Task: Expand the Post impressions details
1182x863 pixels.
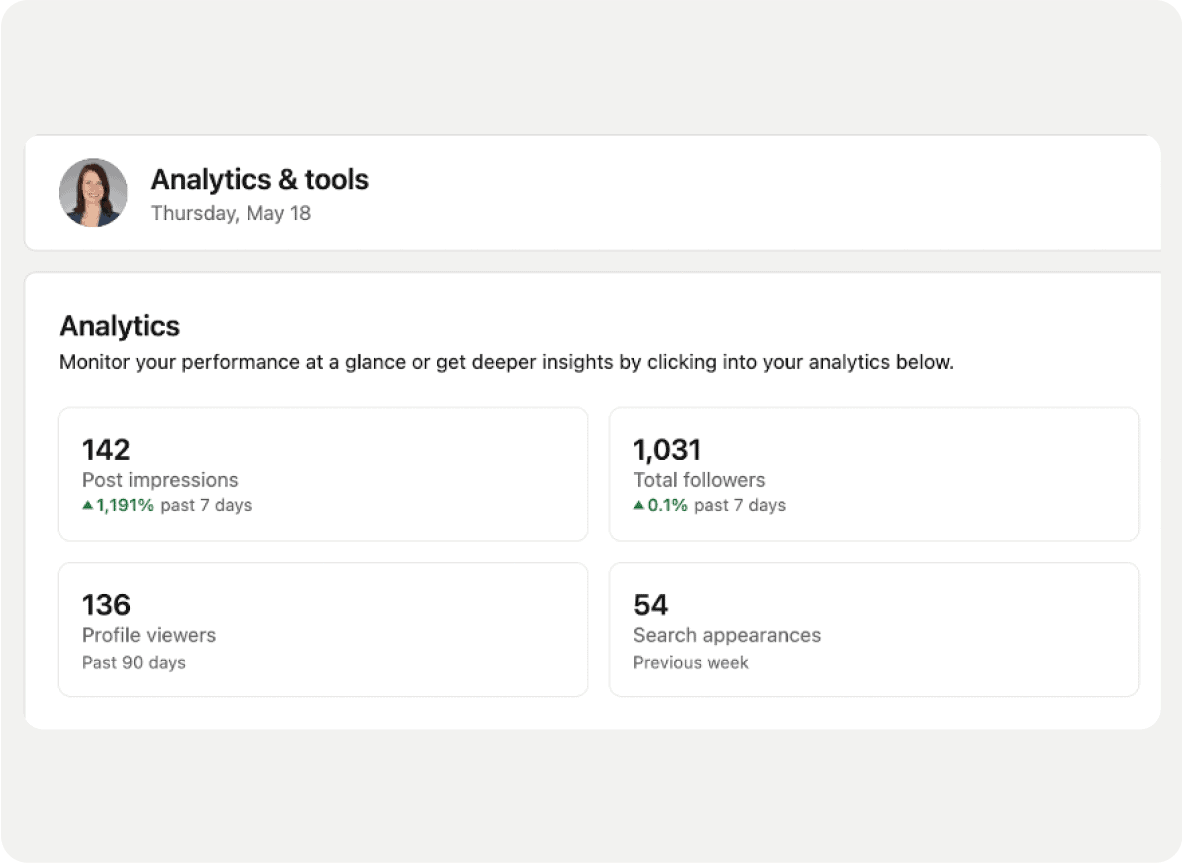Action: pyautogui.click(x=322, y=474)
